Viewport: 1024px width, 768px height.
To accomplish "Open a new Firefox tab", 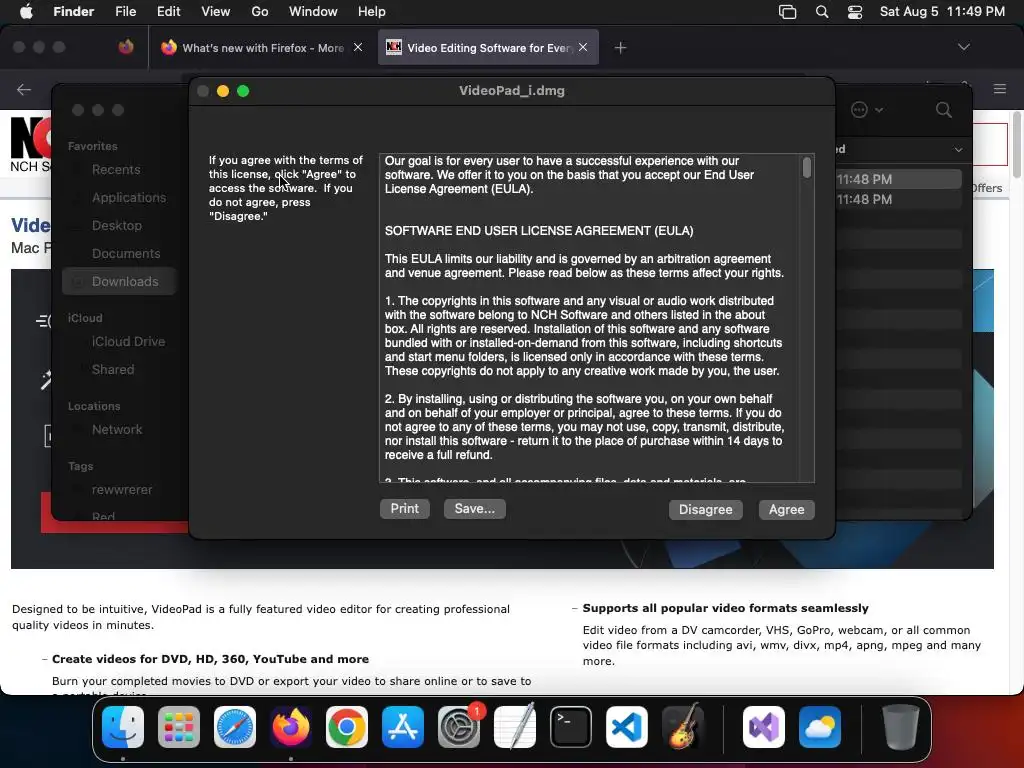I will [x=620, y=48].
